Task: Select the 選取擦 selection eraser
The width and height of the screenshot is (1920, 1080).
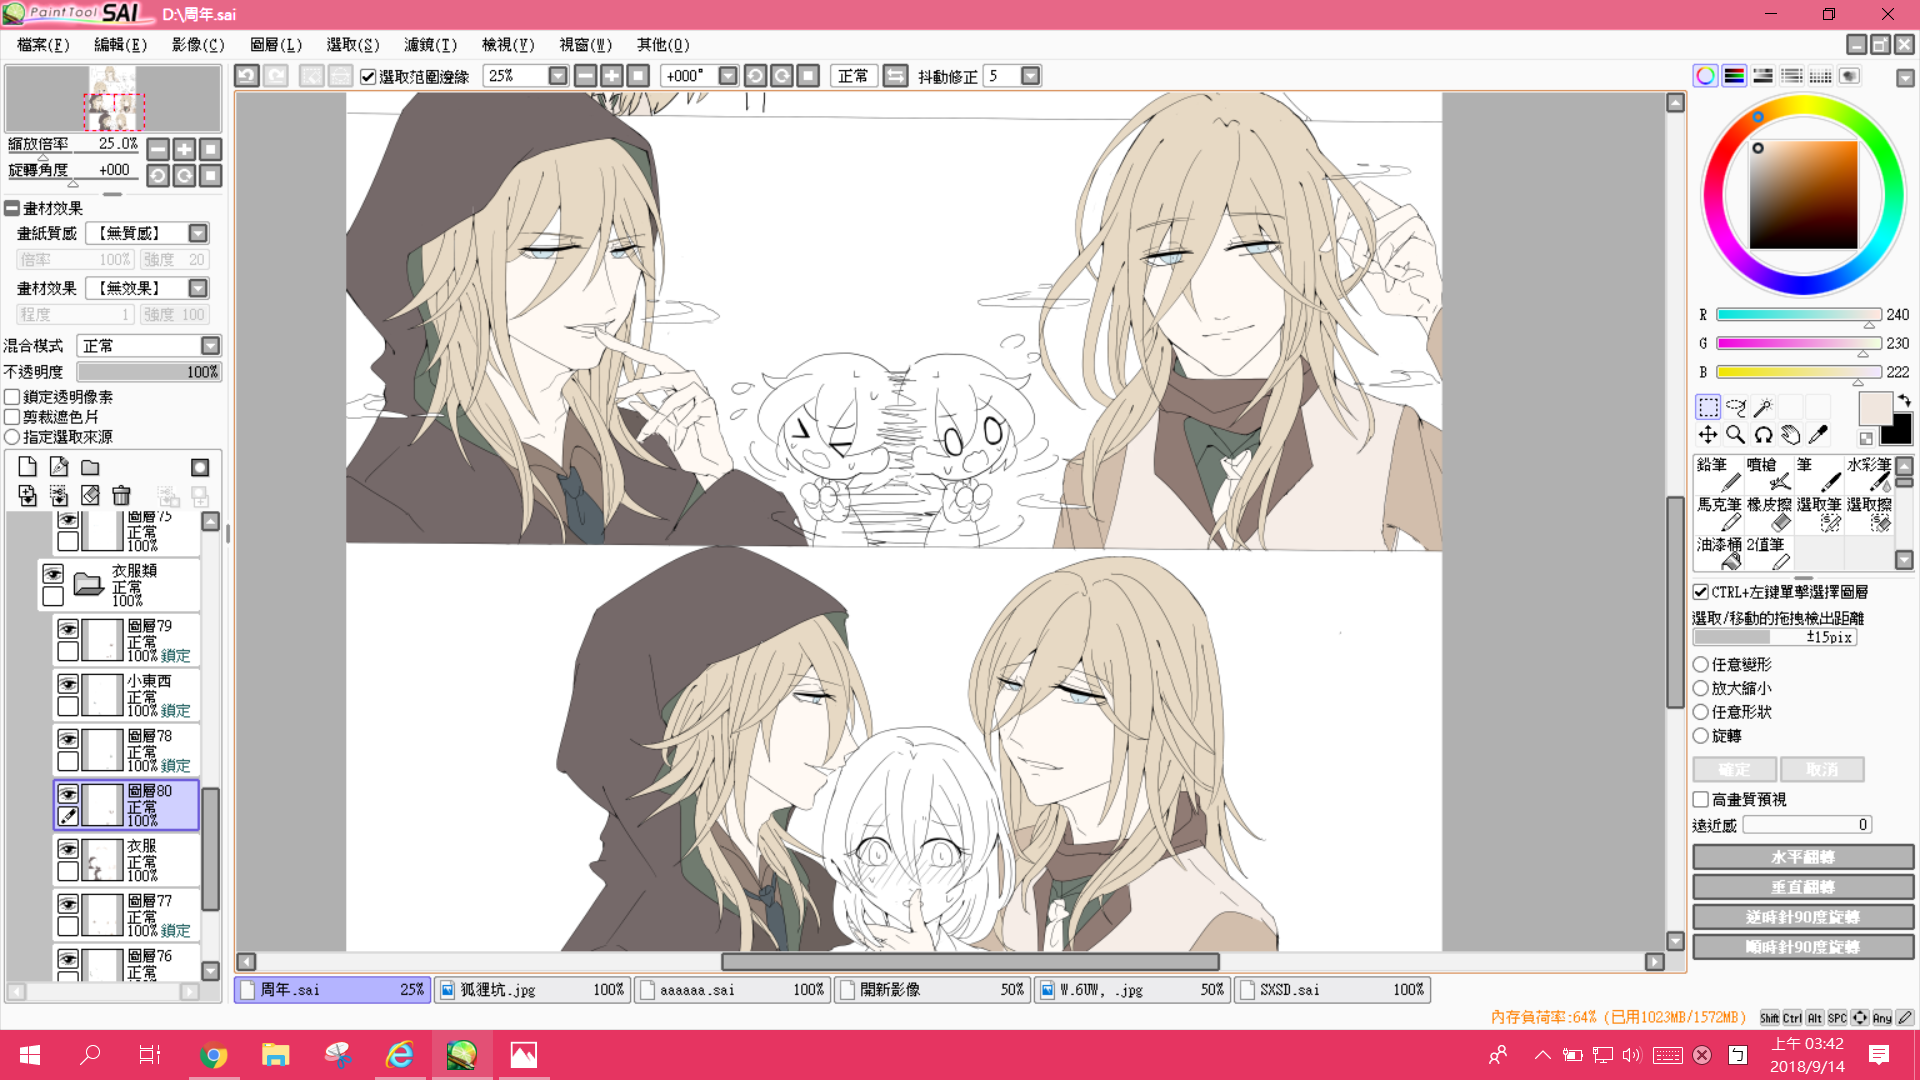Action: point(1869,514)
